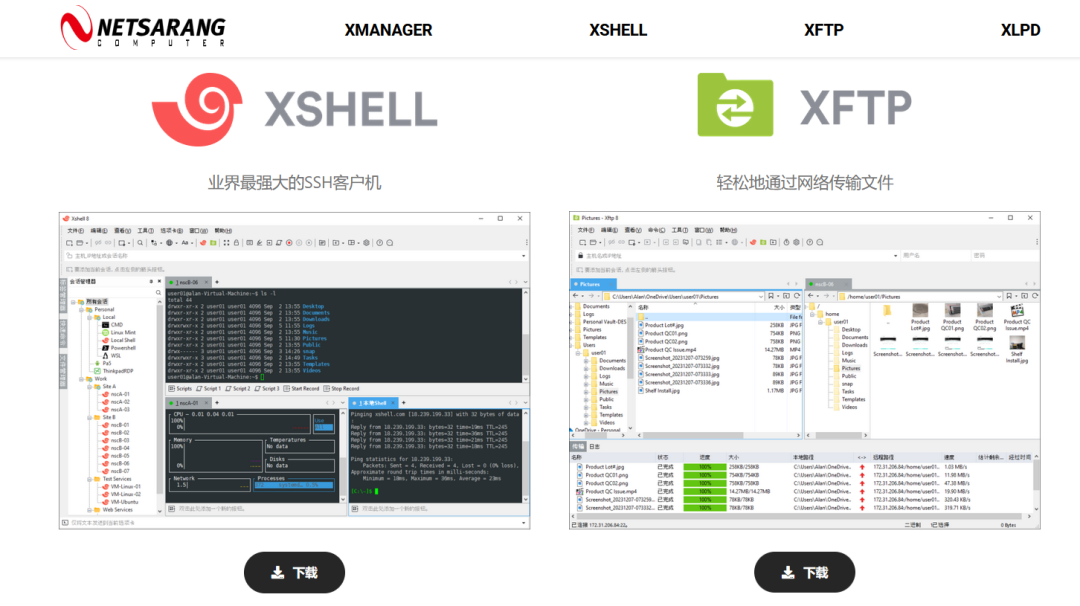Click magnifier search icon in Xshell toolbar
1080x606 pixels.
[x=140, y=243]
